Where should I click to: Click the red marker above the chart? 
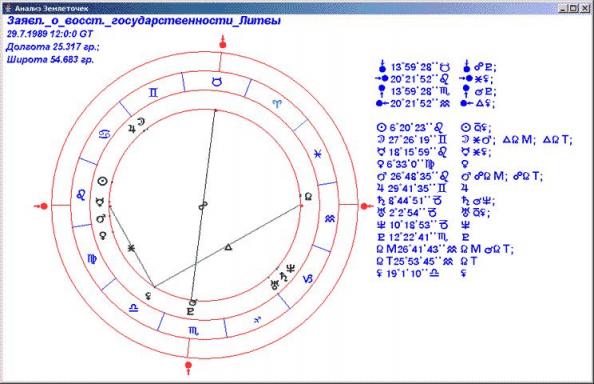[x=223, y=43]
